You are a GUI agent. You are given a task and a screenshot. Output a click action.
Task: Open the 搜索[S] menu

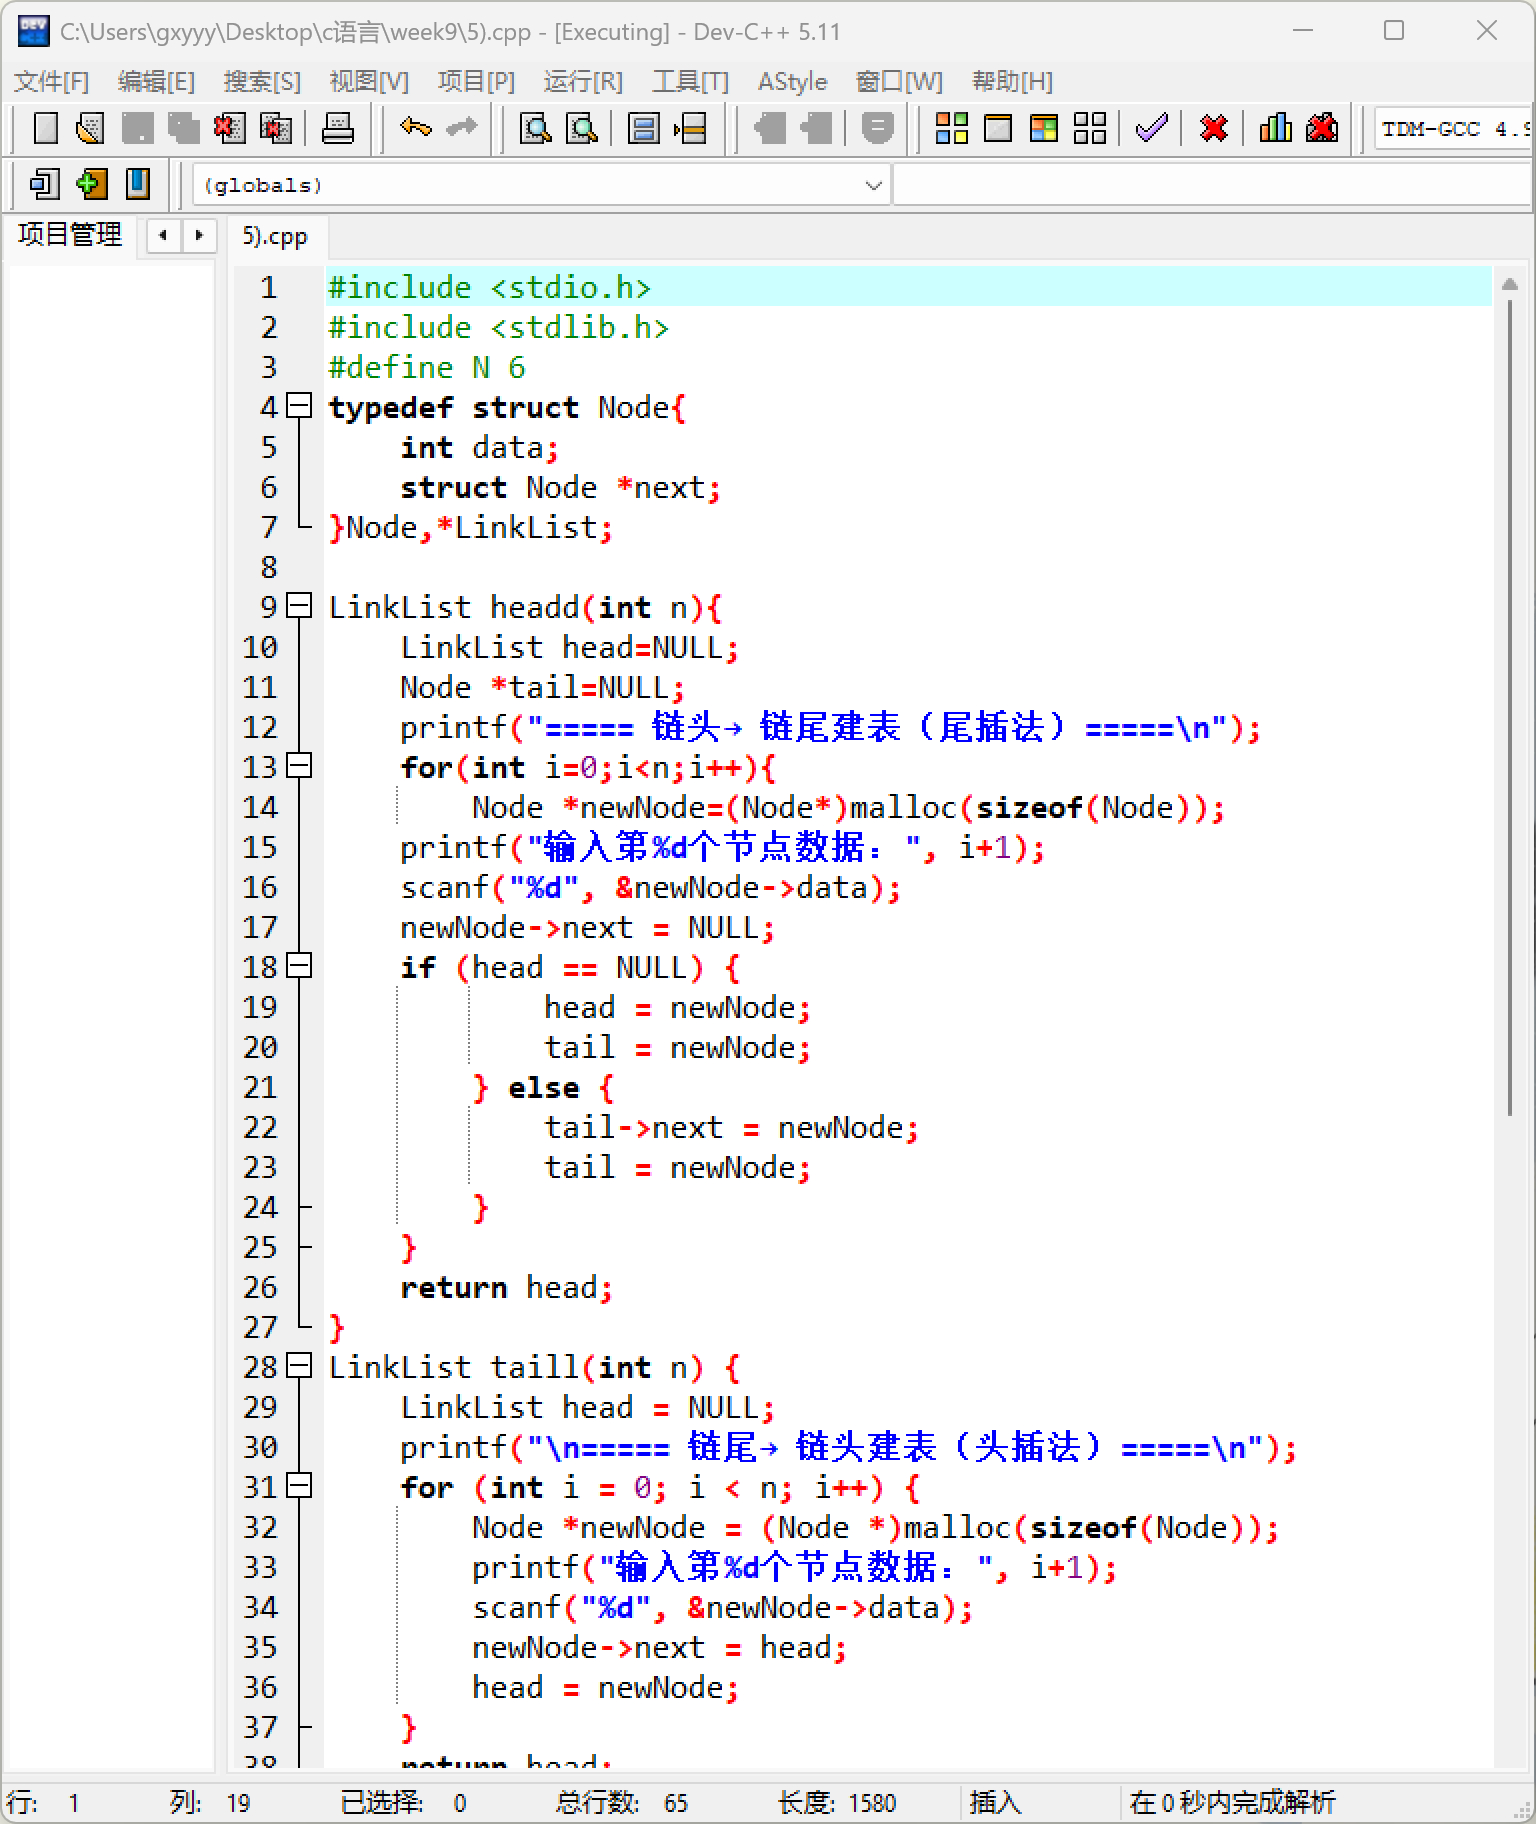pyautogui.click(x=262, y=81)
